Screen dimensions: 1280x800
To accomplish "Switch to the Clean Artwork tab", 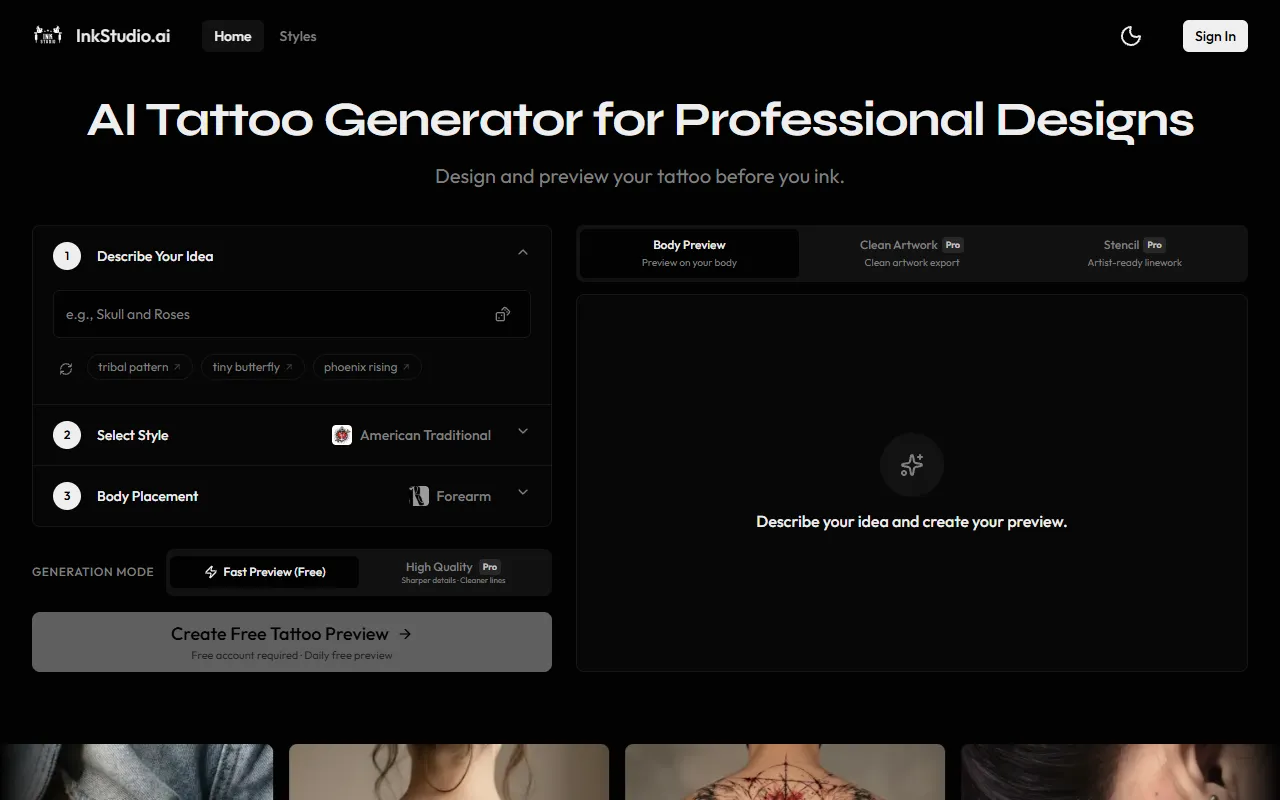I will pos(911,253).
